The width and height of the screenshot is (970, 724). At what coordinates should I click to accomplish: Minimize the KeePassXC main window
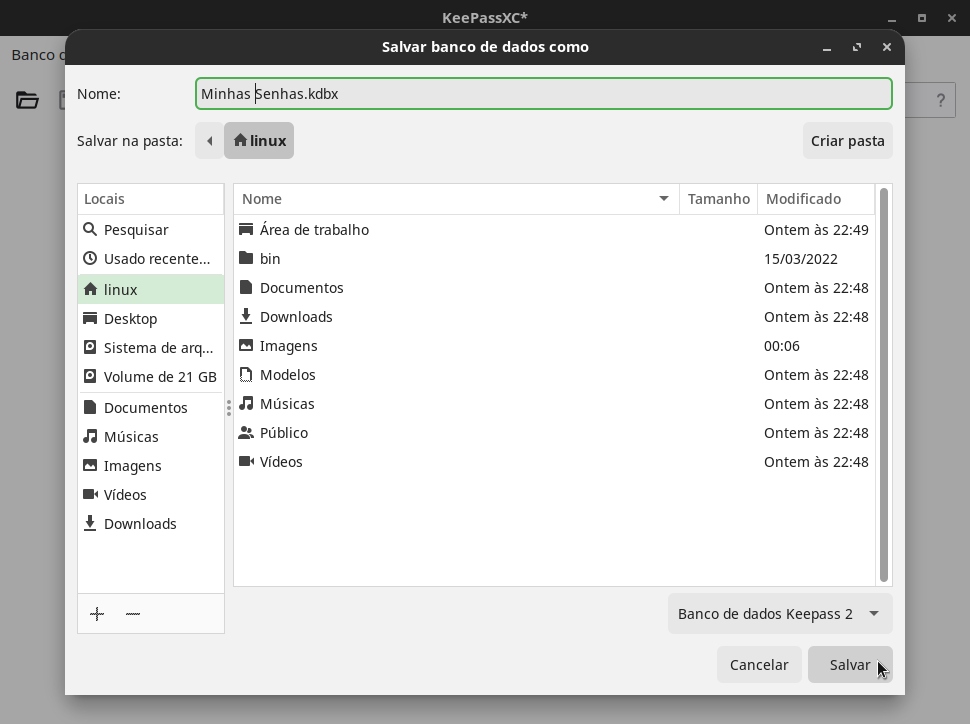[x=891, y=19]
